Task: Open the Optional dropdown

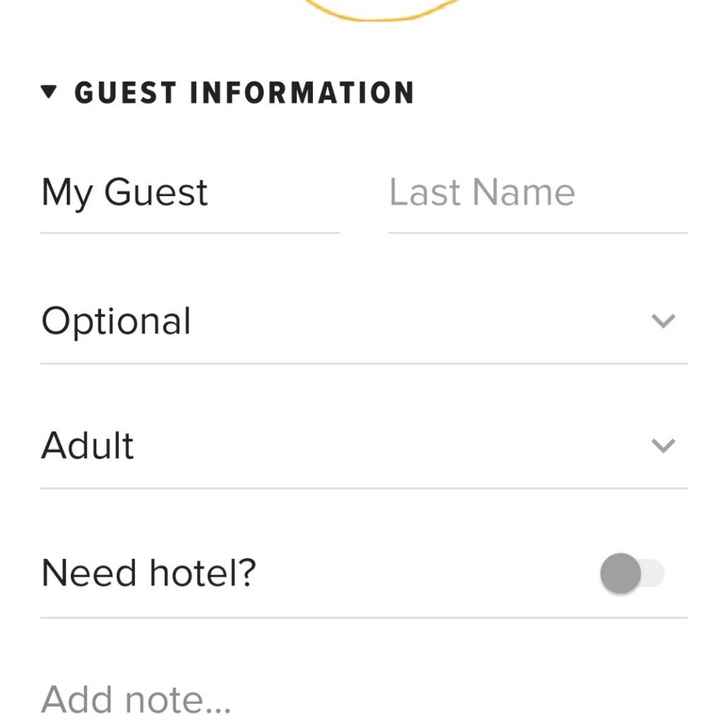Action: [x=363, y=321]
